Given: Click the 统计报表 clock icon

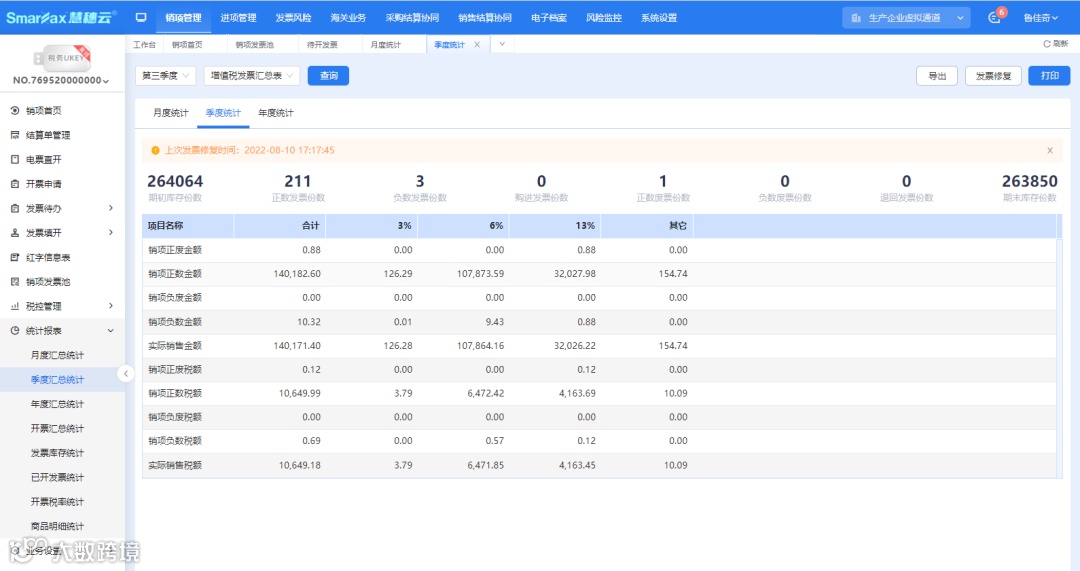Looking at the screenshot, I should coord(14,331).
